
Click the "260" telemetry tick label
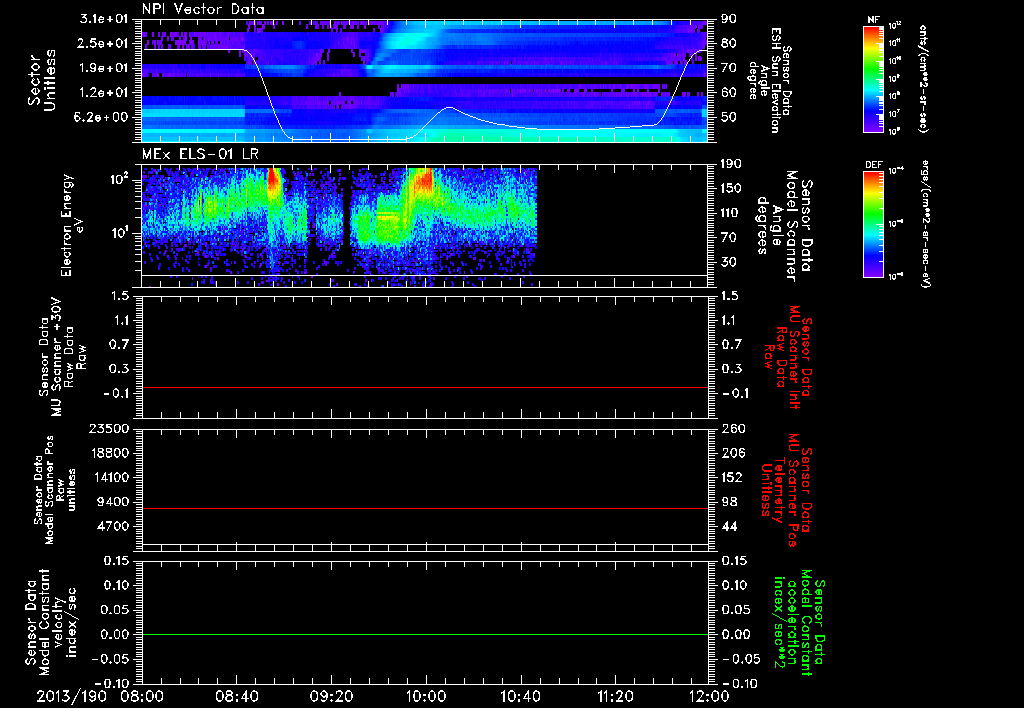click(732, 428)
